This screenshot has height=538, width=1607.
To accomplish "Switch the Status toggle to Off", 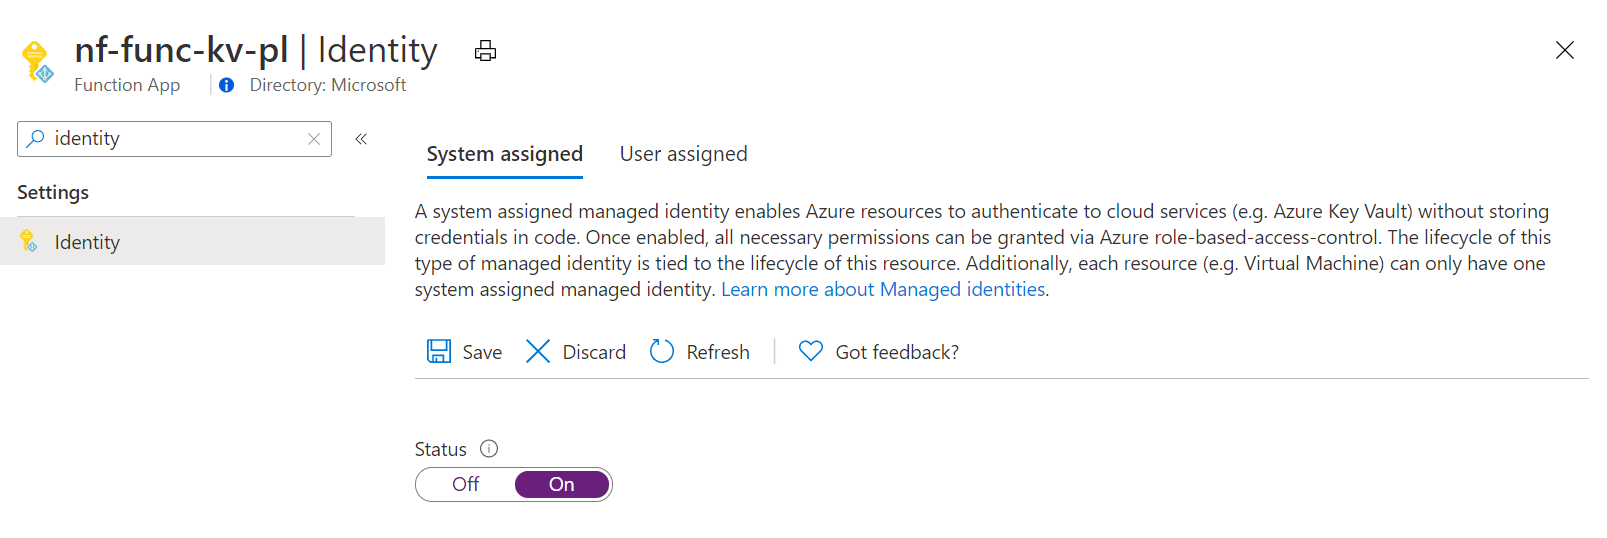I will (466, 484).
